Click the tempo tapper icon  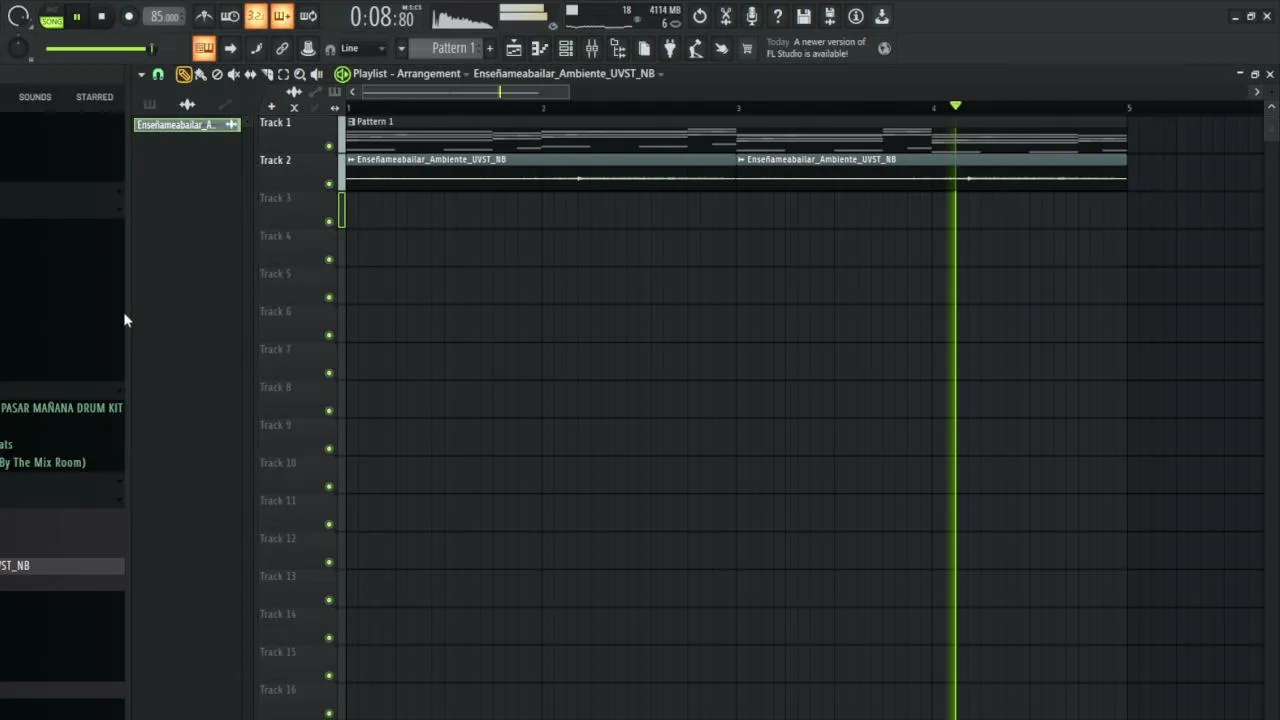(696, 48)
